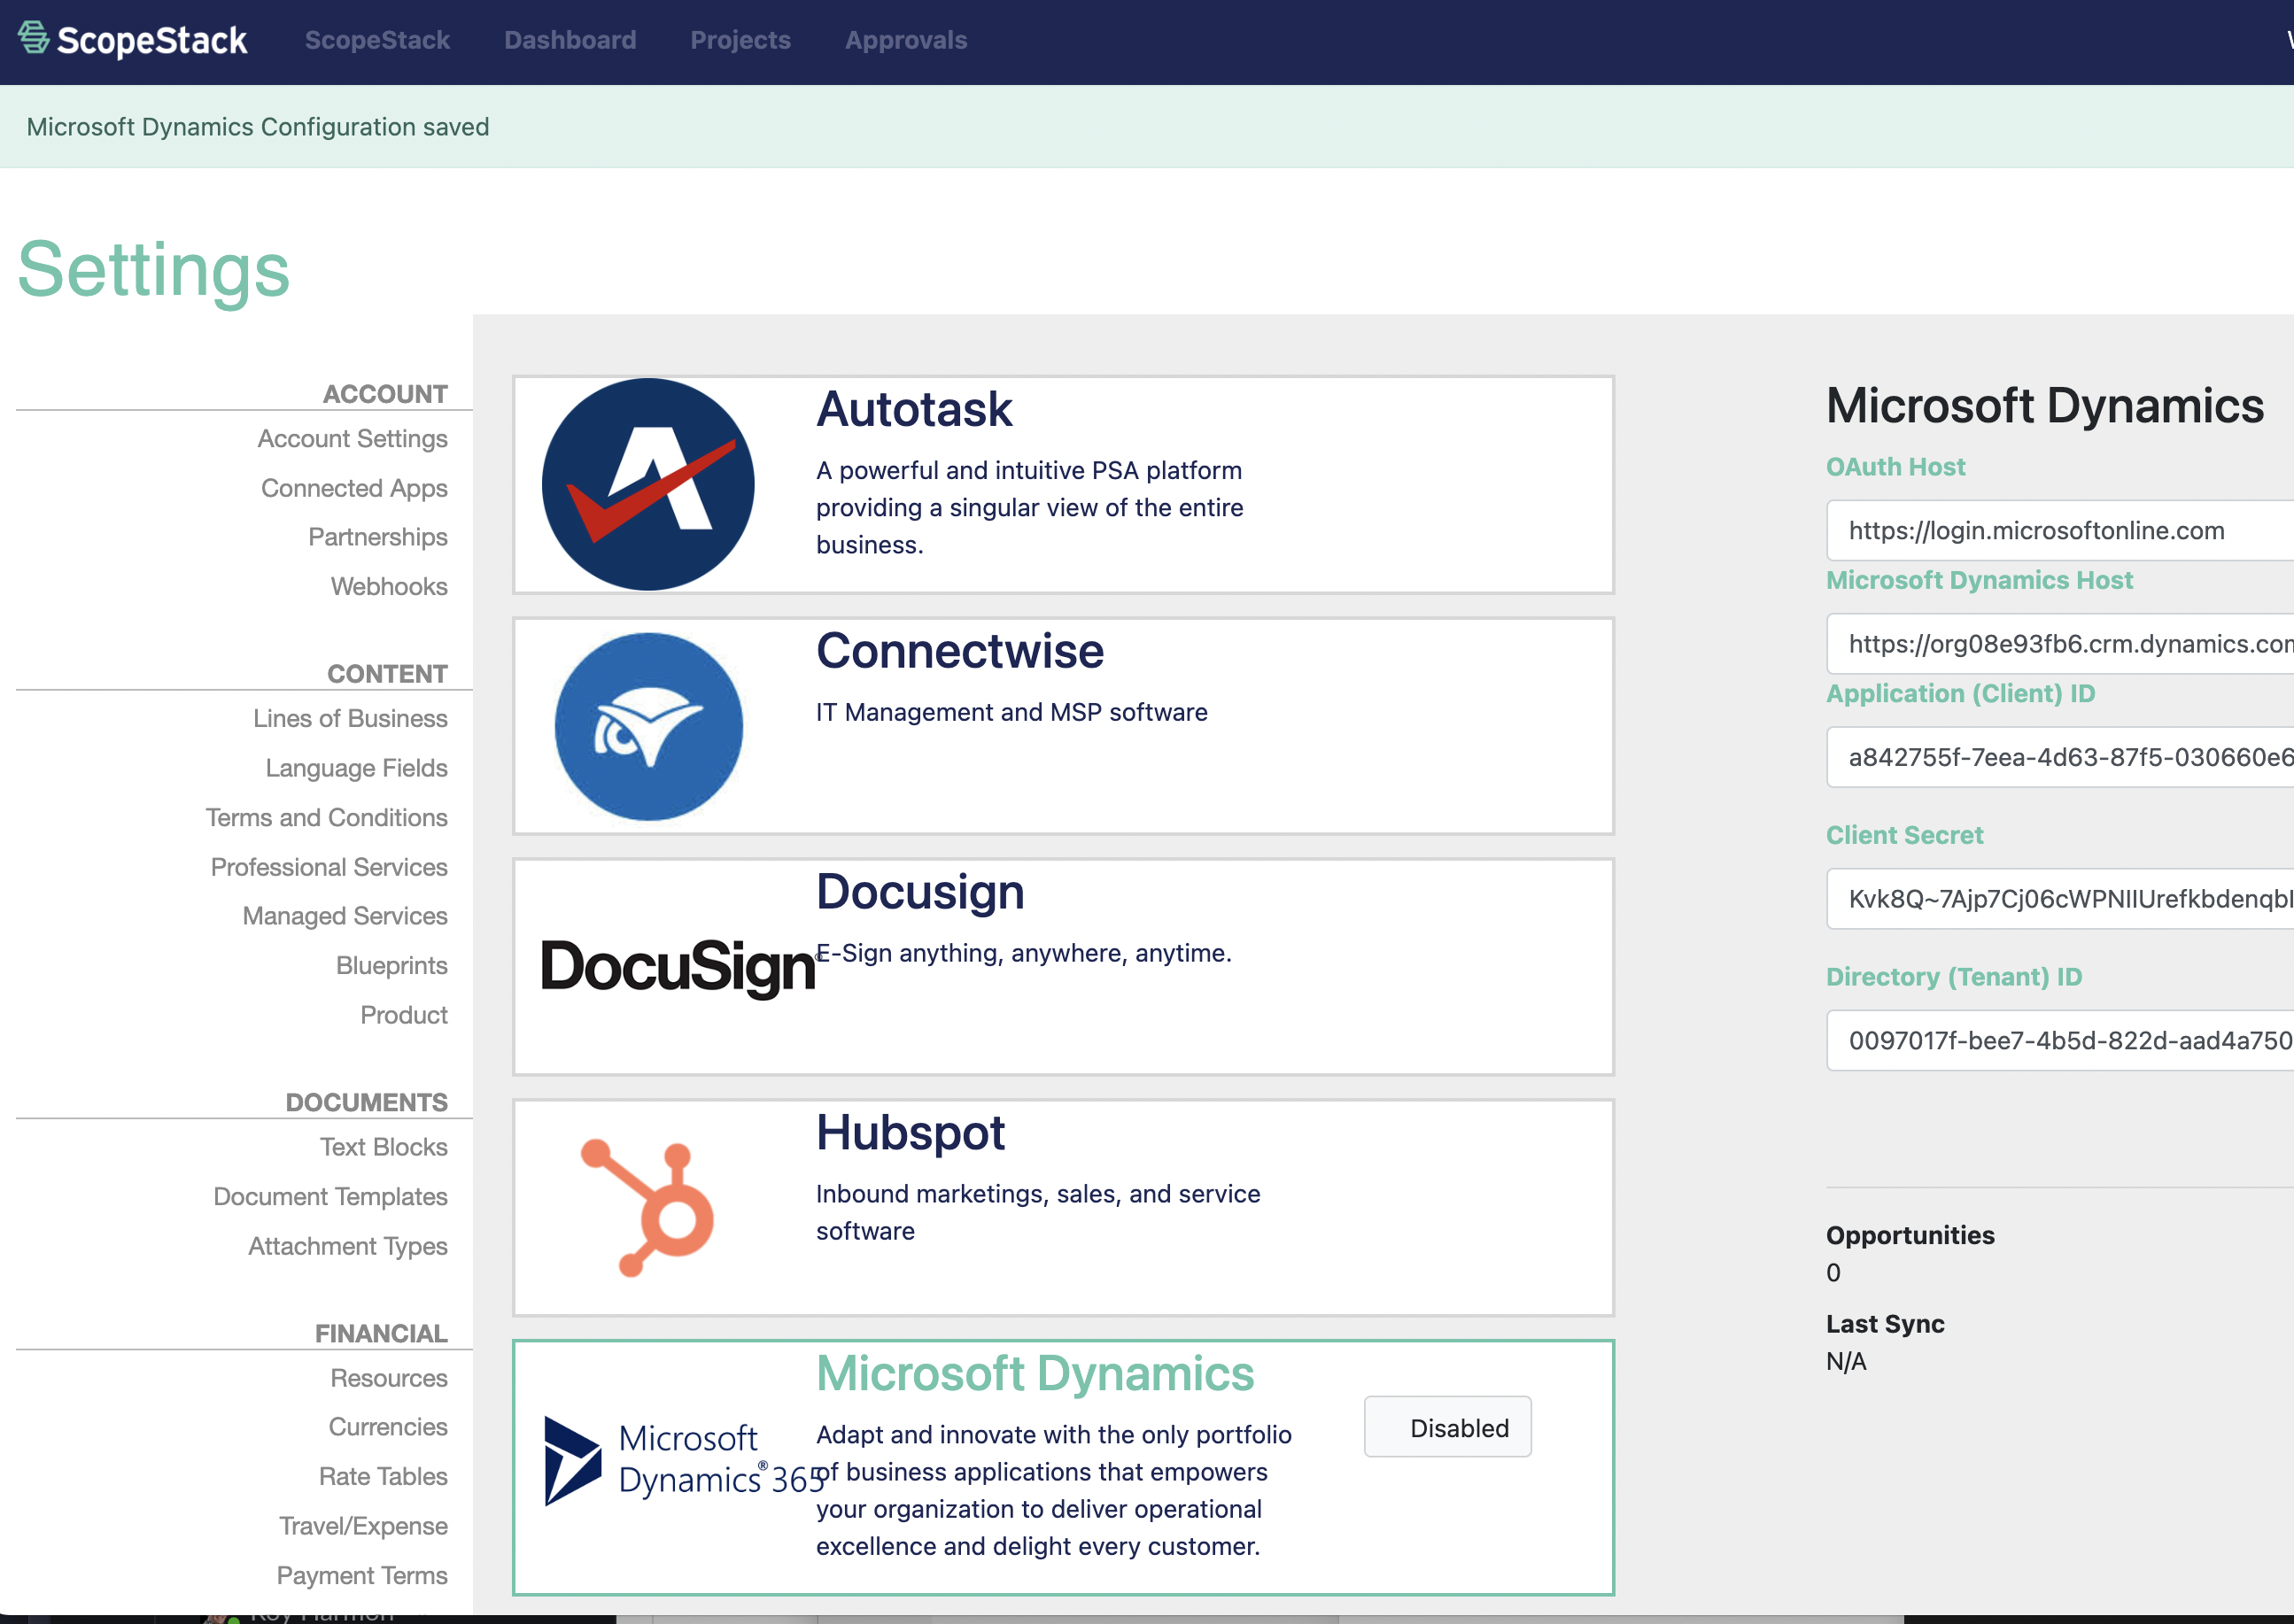
Task: Go to Account Settings
Action: pos(352,438)
